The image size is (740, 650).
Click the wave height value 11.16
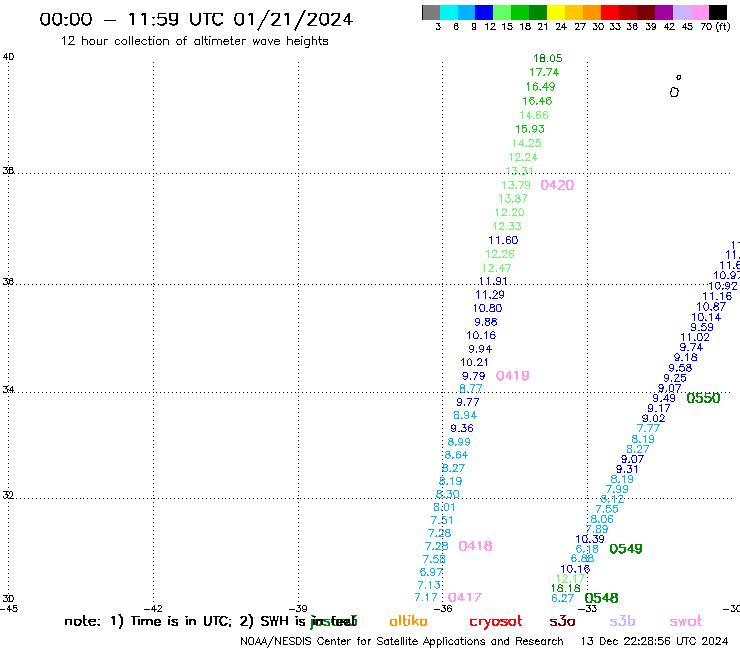(717, 296)
